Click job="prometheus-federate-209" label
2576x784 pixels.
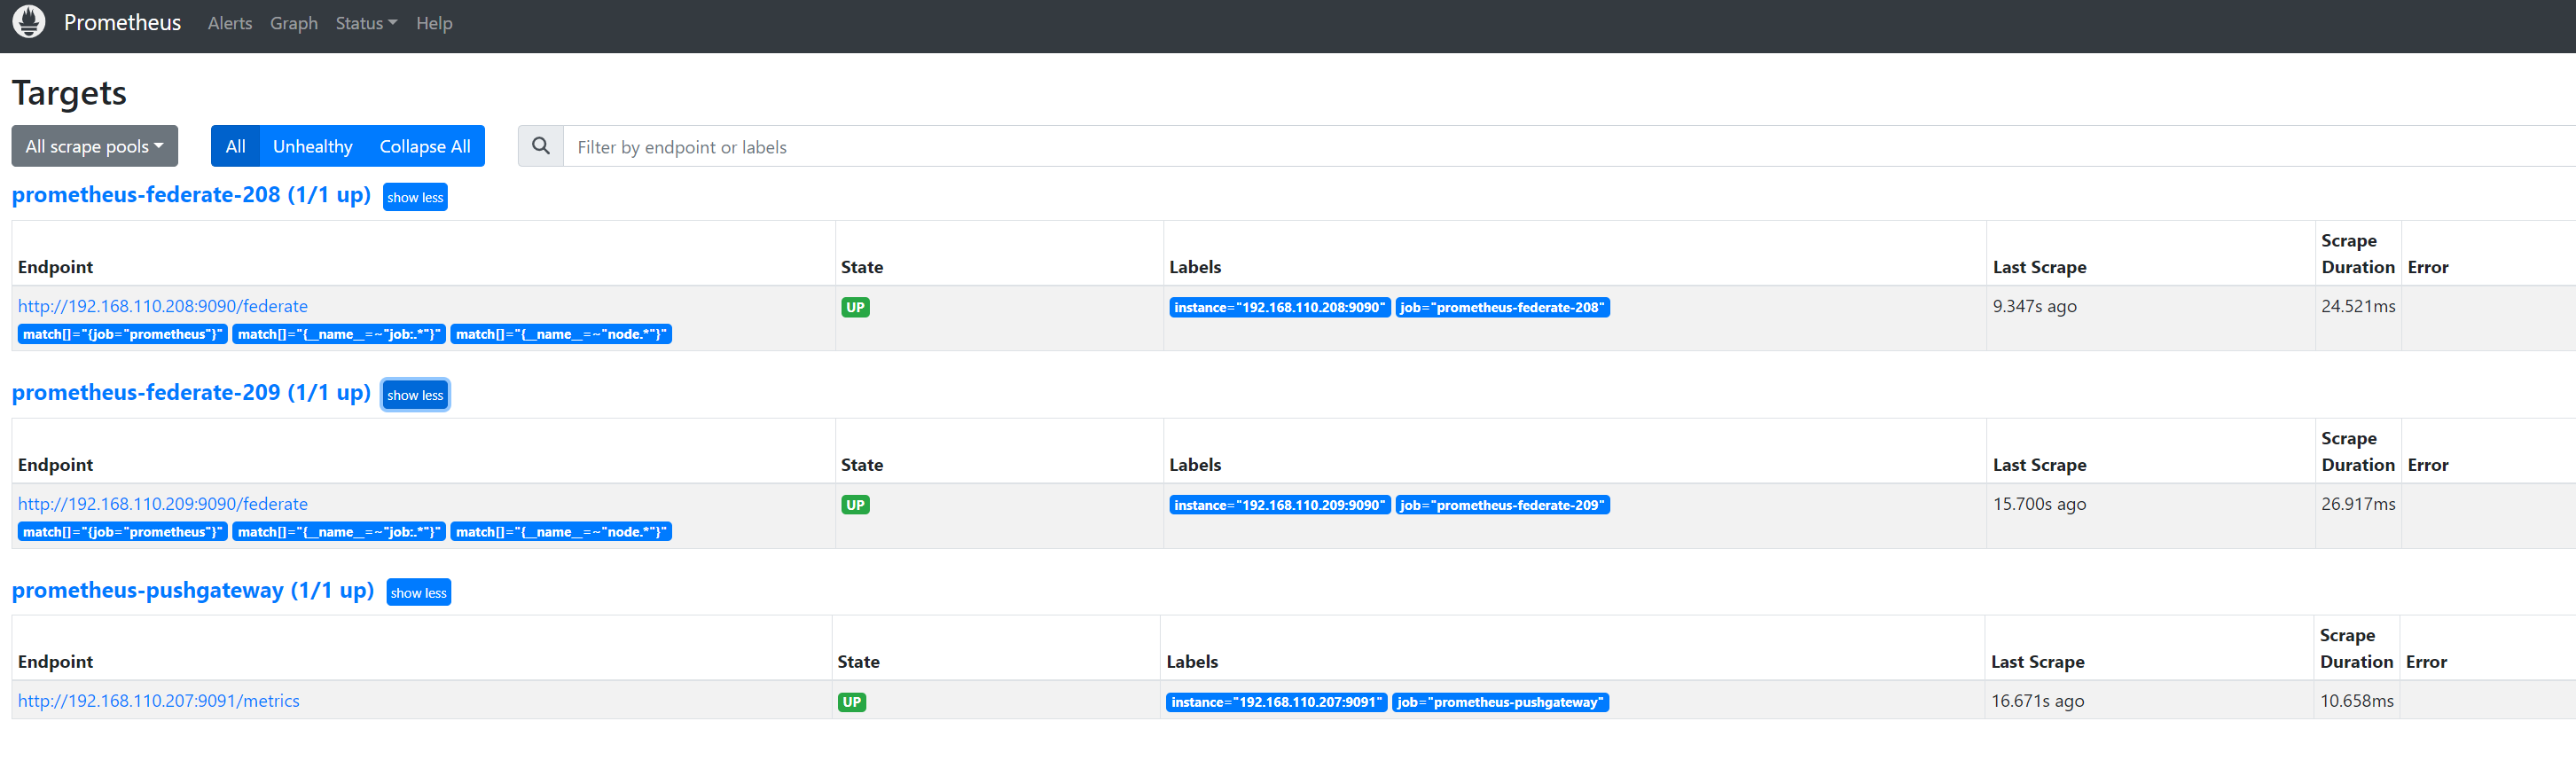point(1502,505)
